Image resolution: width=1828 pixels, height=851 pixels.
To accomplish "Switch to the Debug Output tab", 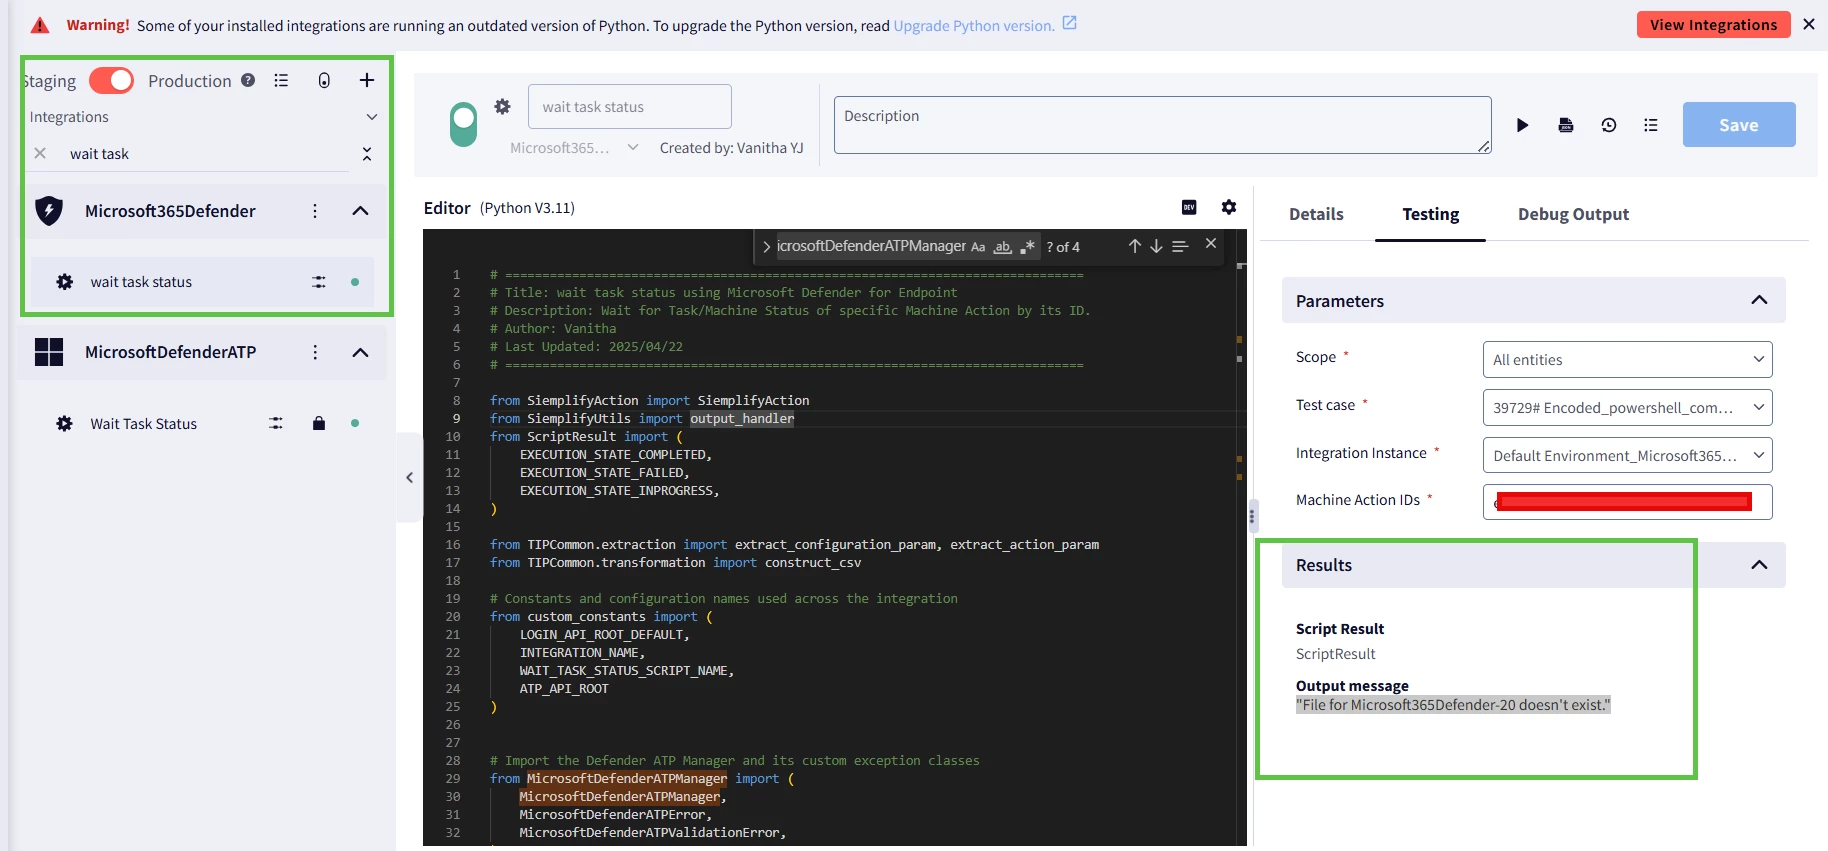I will coord(1573,214).
